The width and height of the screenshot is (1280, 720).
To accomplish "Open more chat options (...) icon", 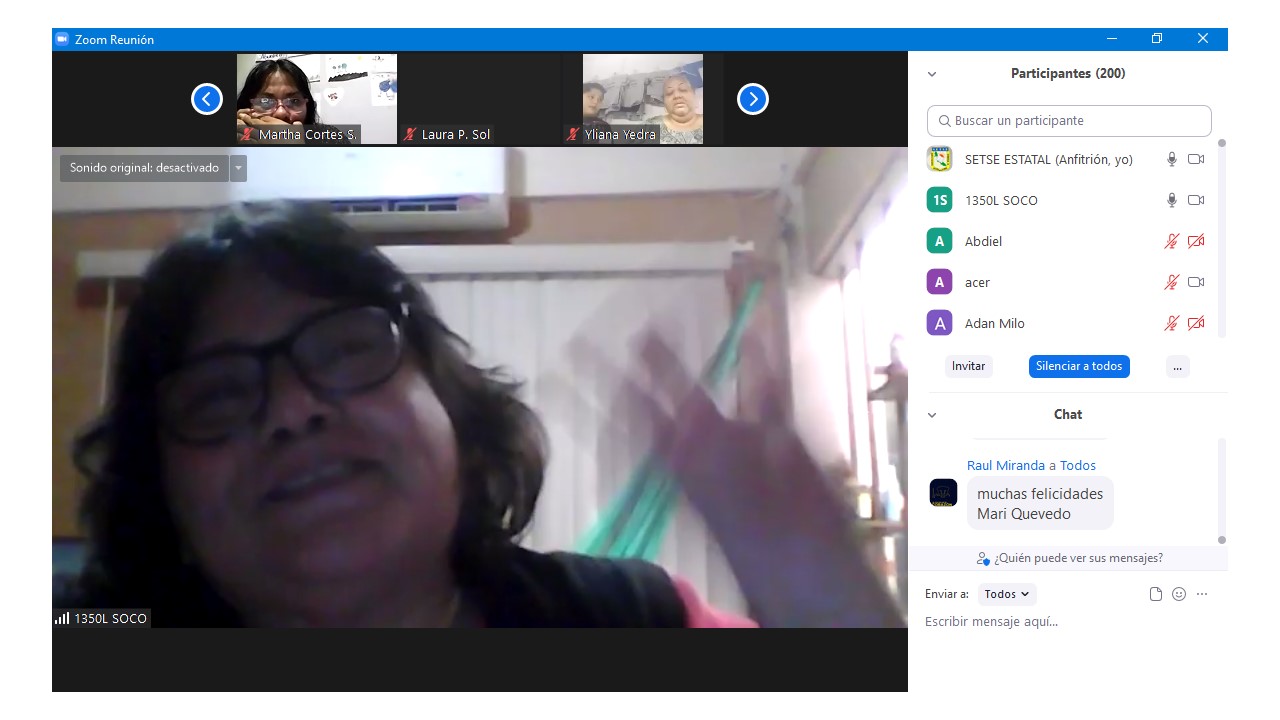I will click(1202, 594).
